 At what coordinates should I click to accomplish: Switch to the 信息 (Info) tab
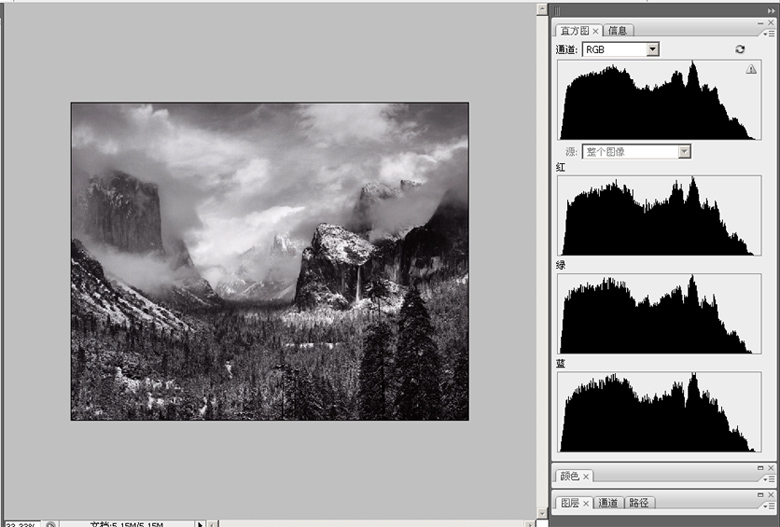pyautogui.click(x=619, y=31)
